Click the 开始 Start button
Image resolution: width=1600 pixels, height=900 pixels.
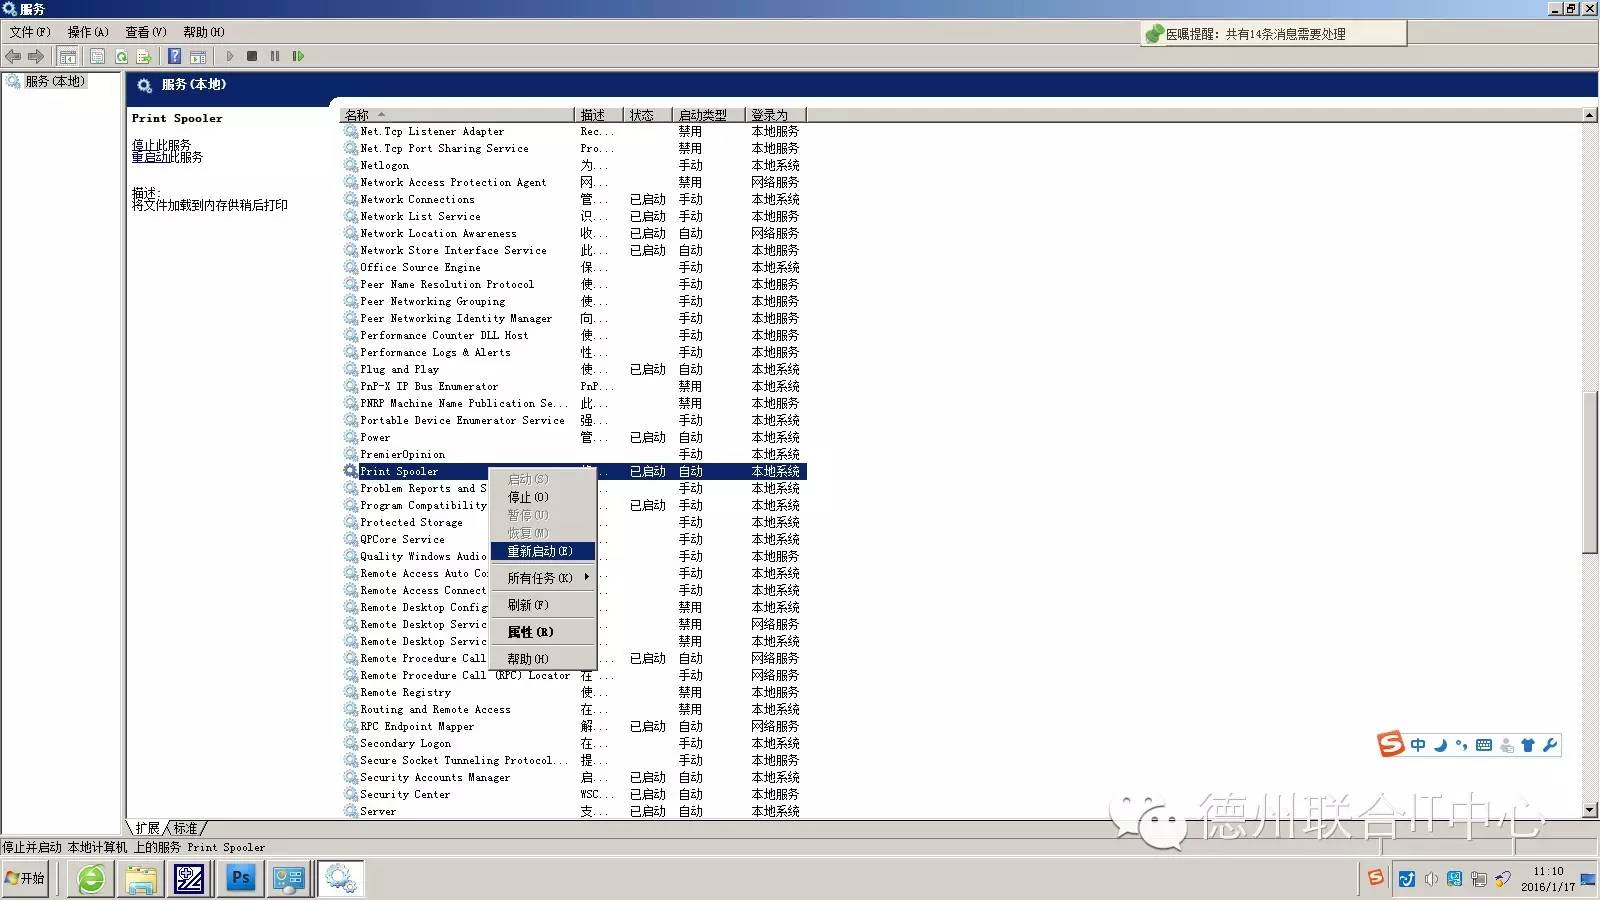(x=25, y=879)
